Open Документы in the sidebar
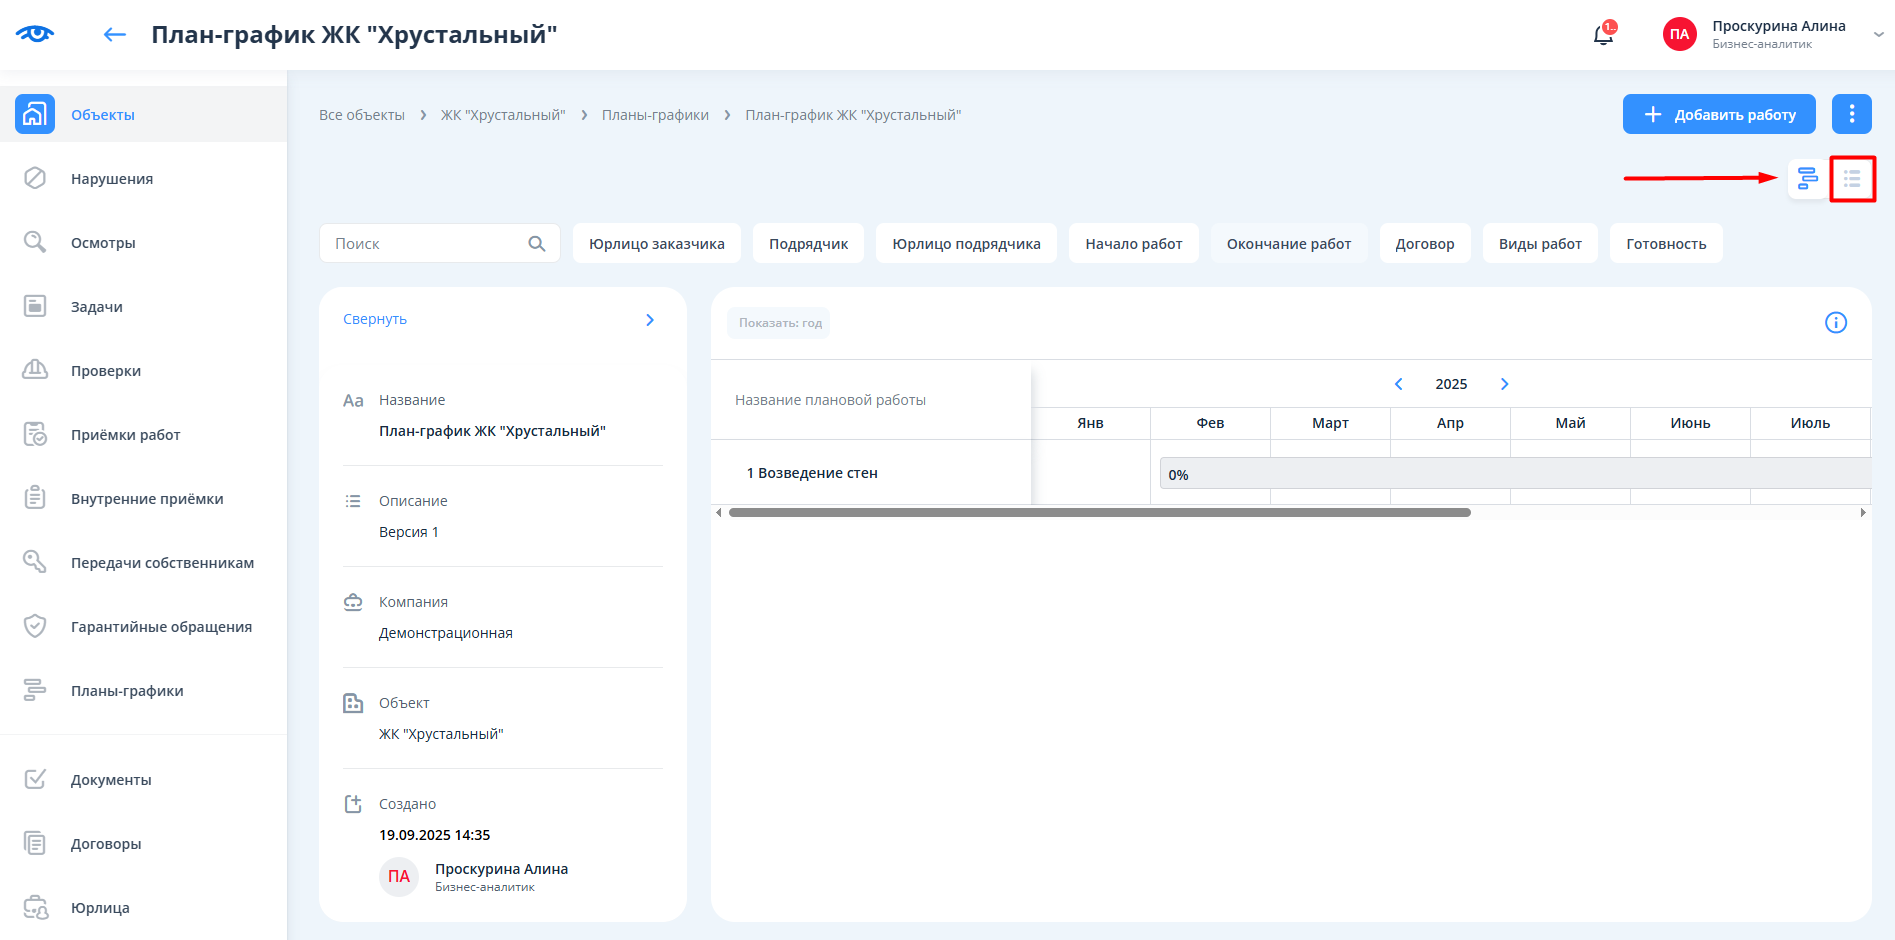This screenshot has width=1895, height=940. [111, 780]
